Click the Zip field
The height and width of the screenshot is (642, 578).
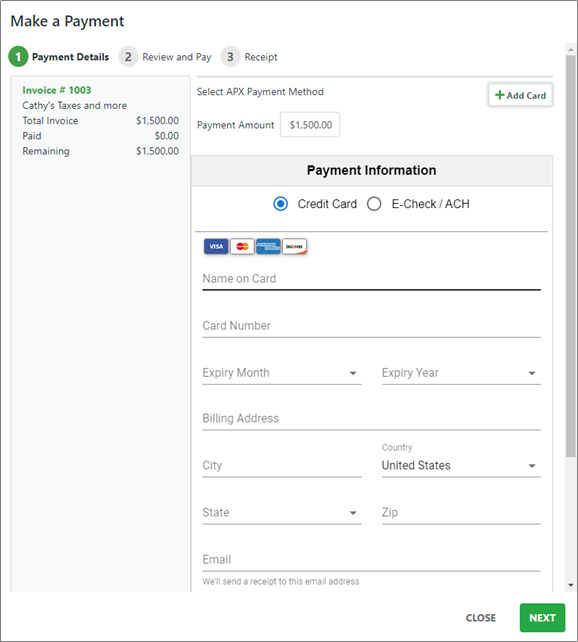461,513
